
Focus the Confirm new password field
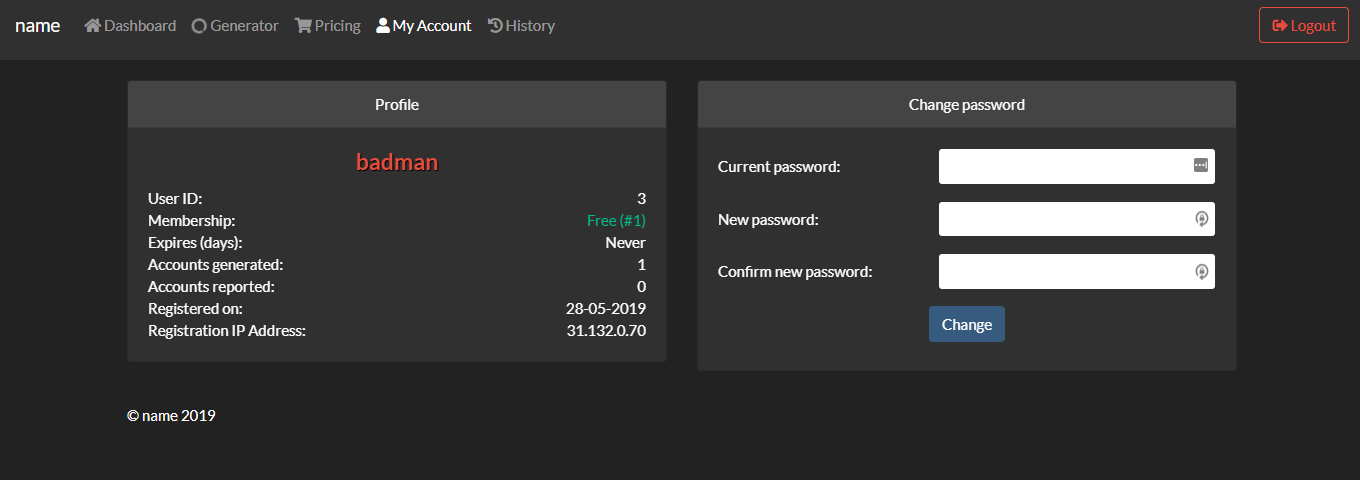point(1077,271)
